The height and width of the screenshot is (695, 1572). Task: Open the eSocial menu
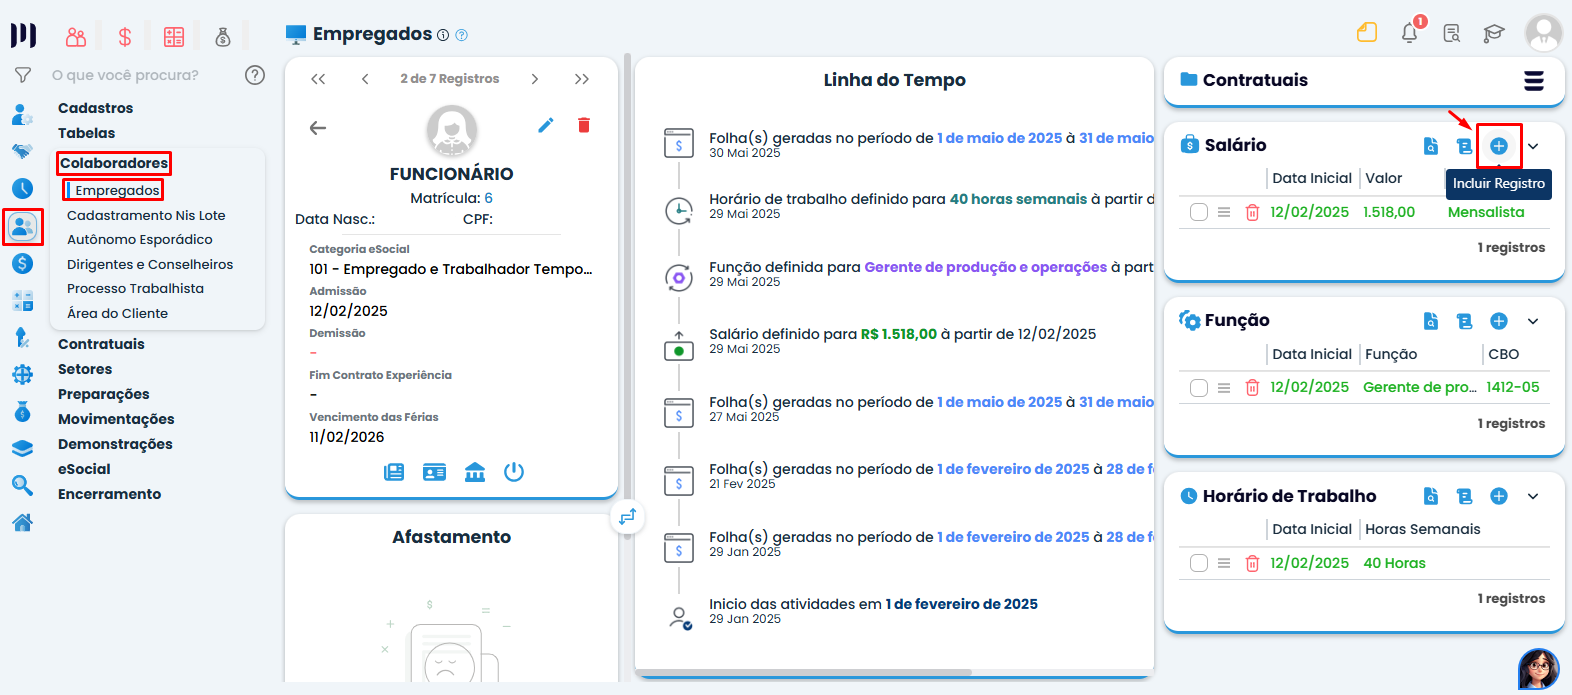click(84, 469)
